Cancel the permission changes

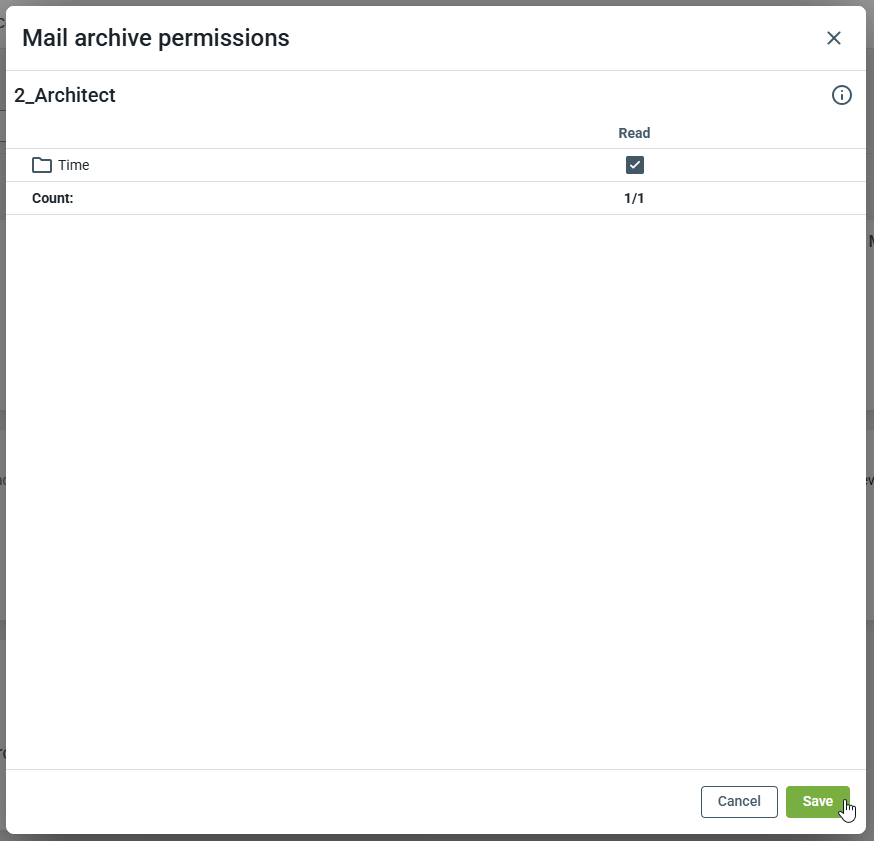click(739, 801)
